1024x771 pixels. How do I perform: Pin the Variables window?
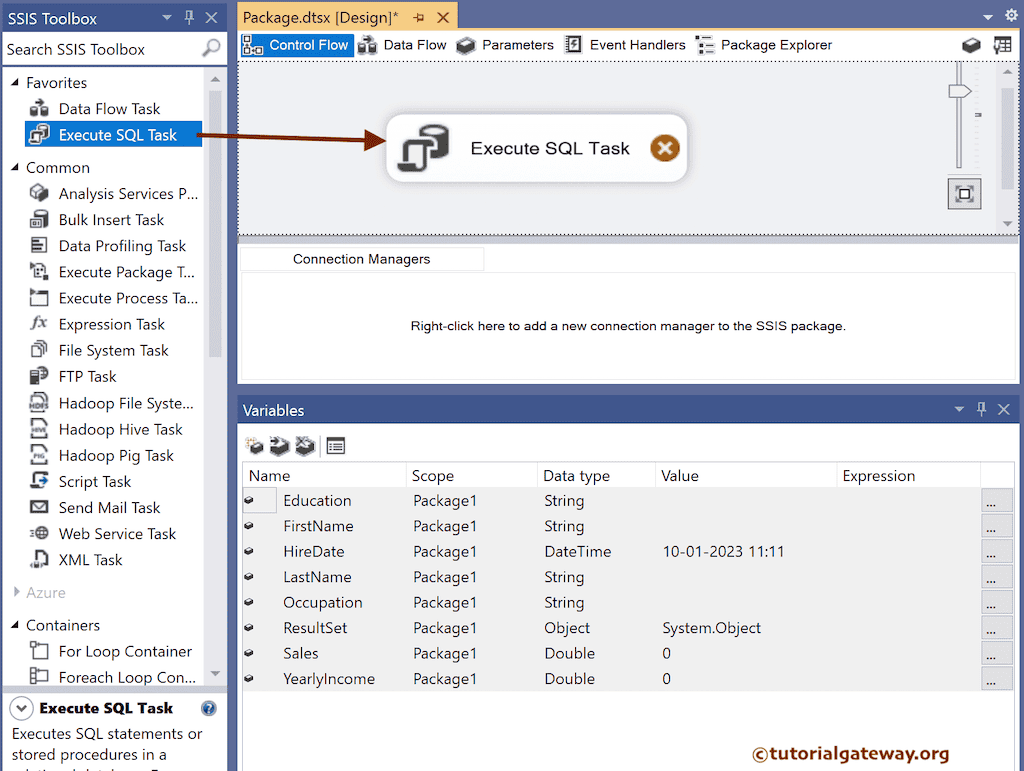click(981, 409)
